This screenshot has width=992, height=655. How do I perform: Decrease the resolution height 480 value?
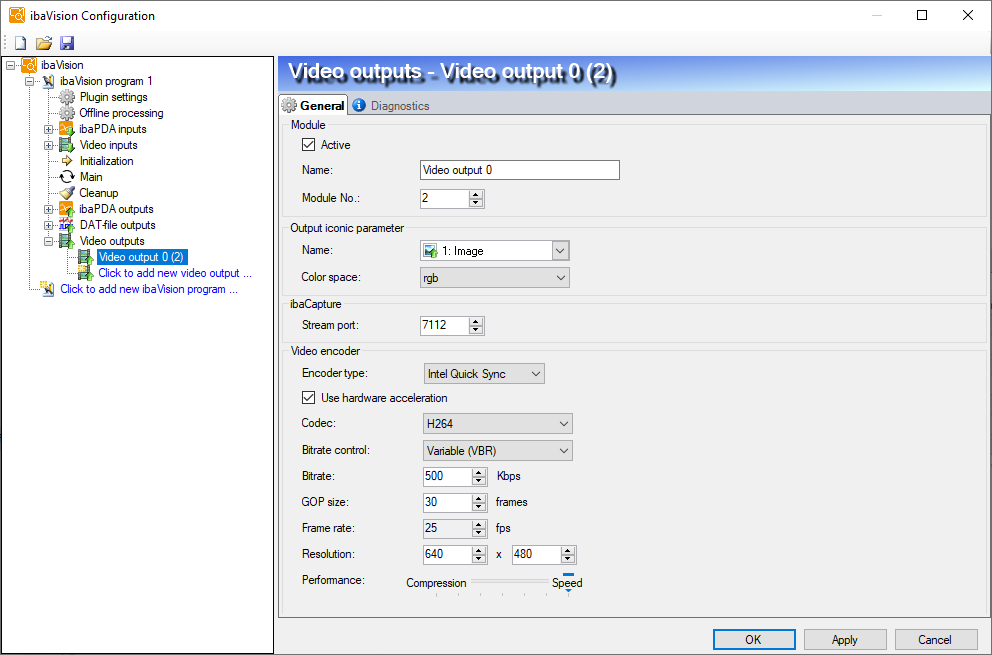pos(568,558)
